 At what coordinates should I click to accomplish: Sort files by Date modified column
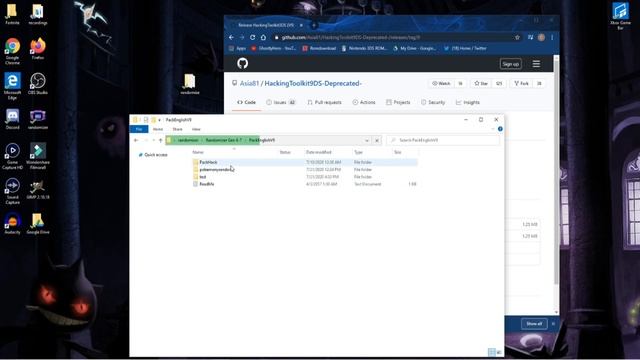pyautogui.click(x=319, y=152)
